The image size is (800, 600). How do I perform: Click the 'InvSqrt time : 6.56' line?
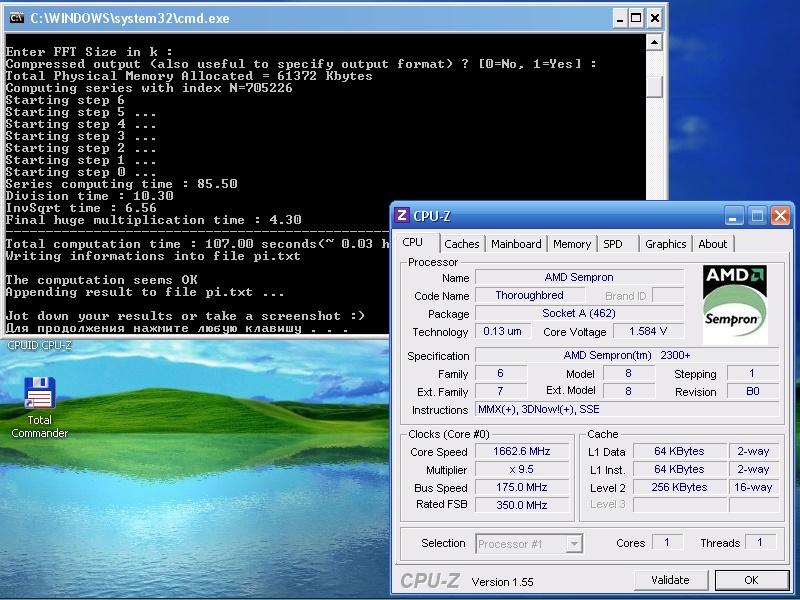coord(81,208)
